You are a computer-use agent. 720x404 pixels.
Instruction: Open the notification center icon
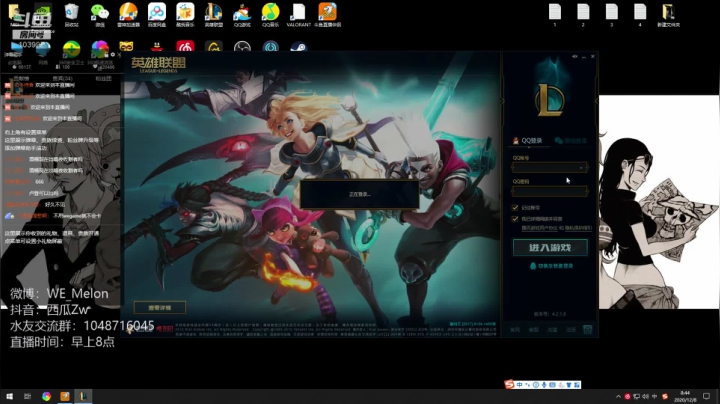click(706, 396)
